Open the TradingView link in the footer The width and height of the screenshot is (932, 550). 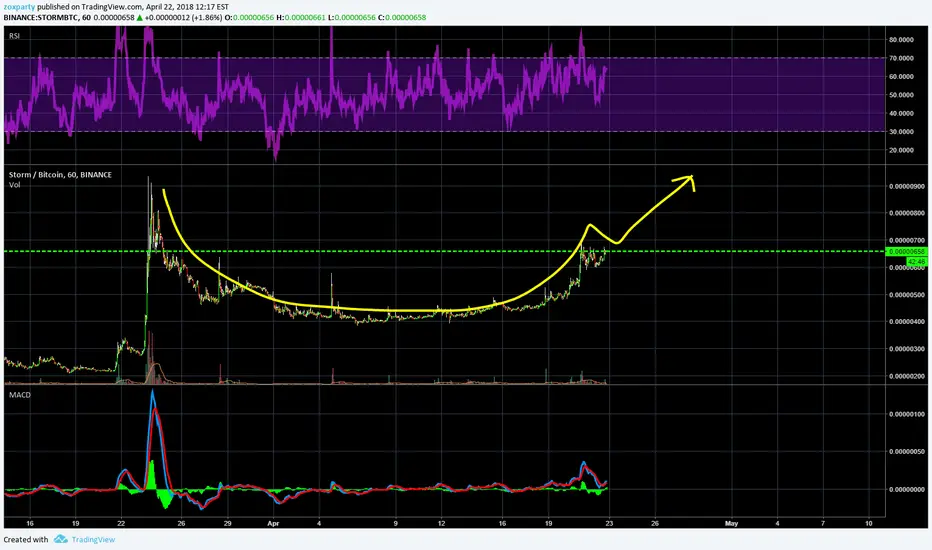[x=93, y=539]
